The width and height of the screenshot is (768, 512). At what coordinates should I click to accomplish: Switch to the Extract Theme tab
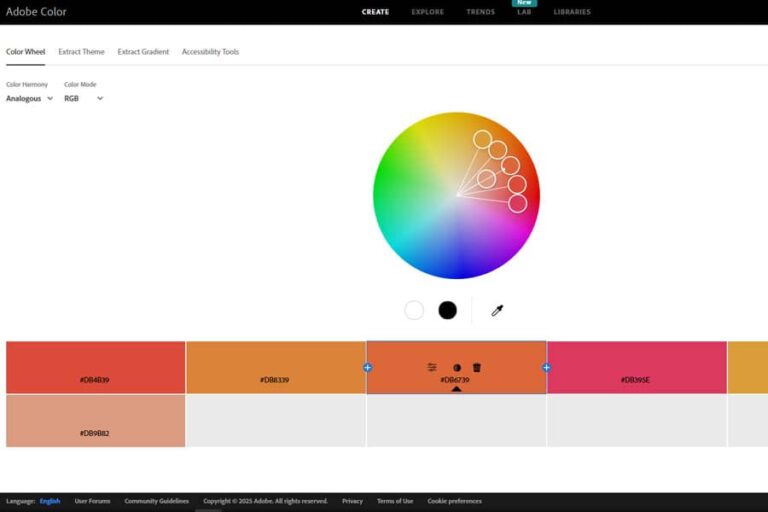81,52
